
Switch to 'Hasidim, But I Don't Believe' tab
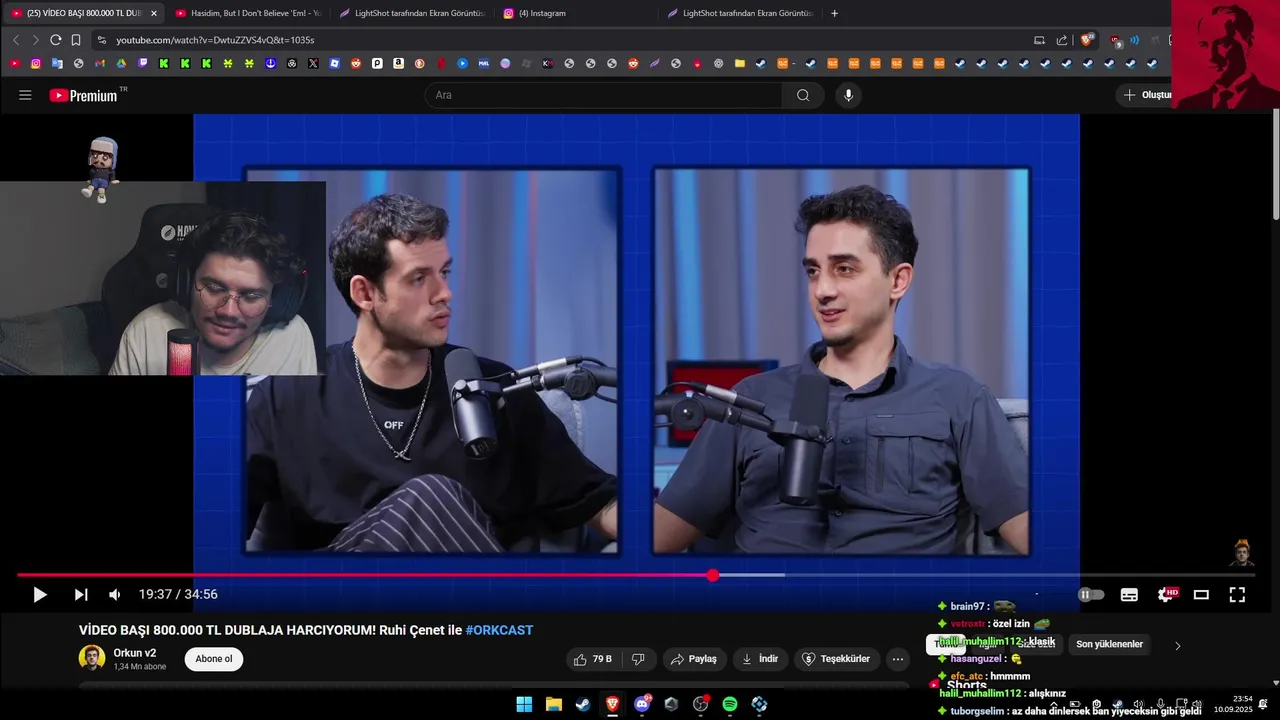pos(247,13)
